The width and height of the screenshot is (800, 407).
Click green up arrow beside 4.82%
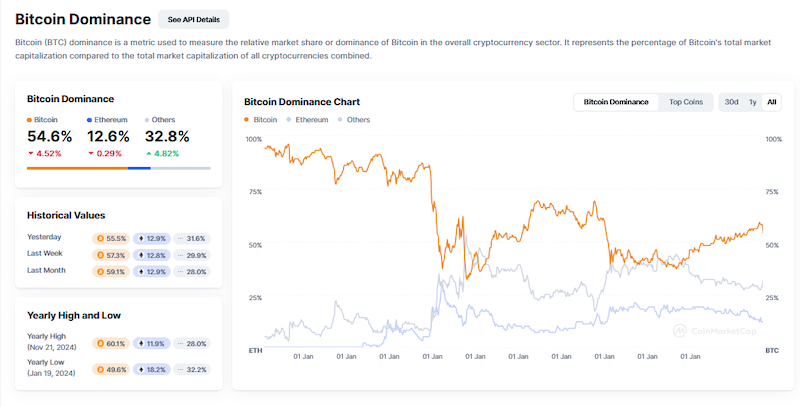(x=149, y=154)
